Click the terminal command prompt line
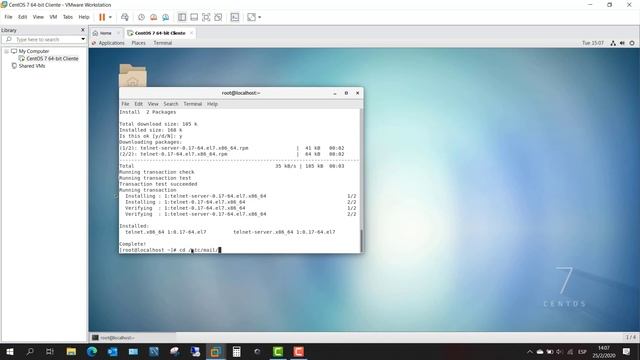 (239, 250)
